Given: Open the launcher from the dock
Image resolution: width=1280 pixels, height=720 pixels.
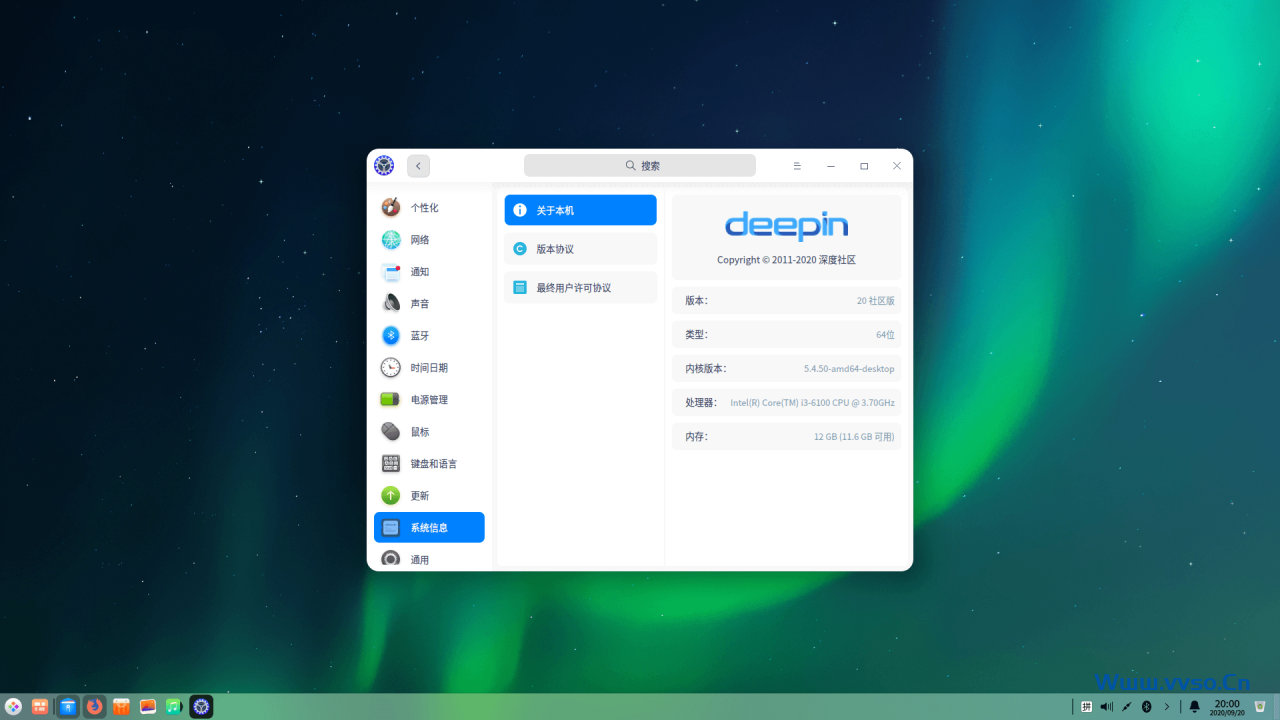Looking at the screenshot, I should (x=13, y=707).
